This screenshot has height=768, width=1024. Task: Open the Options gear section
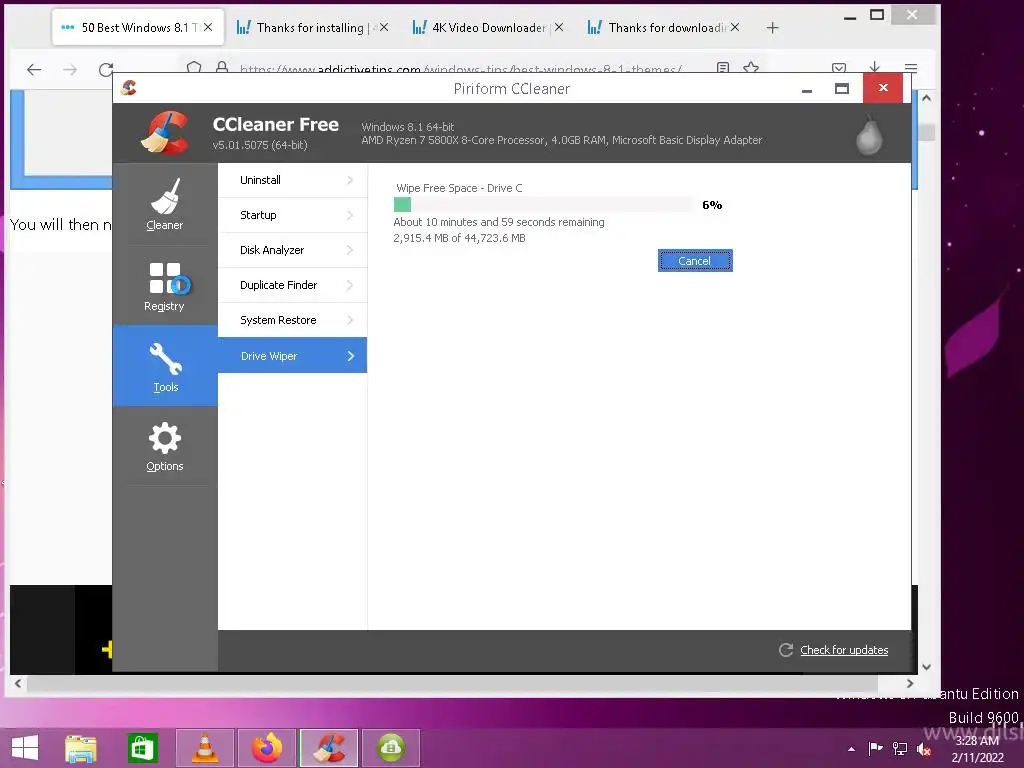tap(165, 446)
